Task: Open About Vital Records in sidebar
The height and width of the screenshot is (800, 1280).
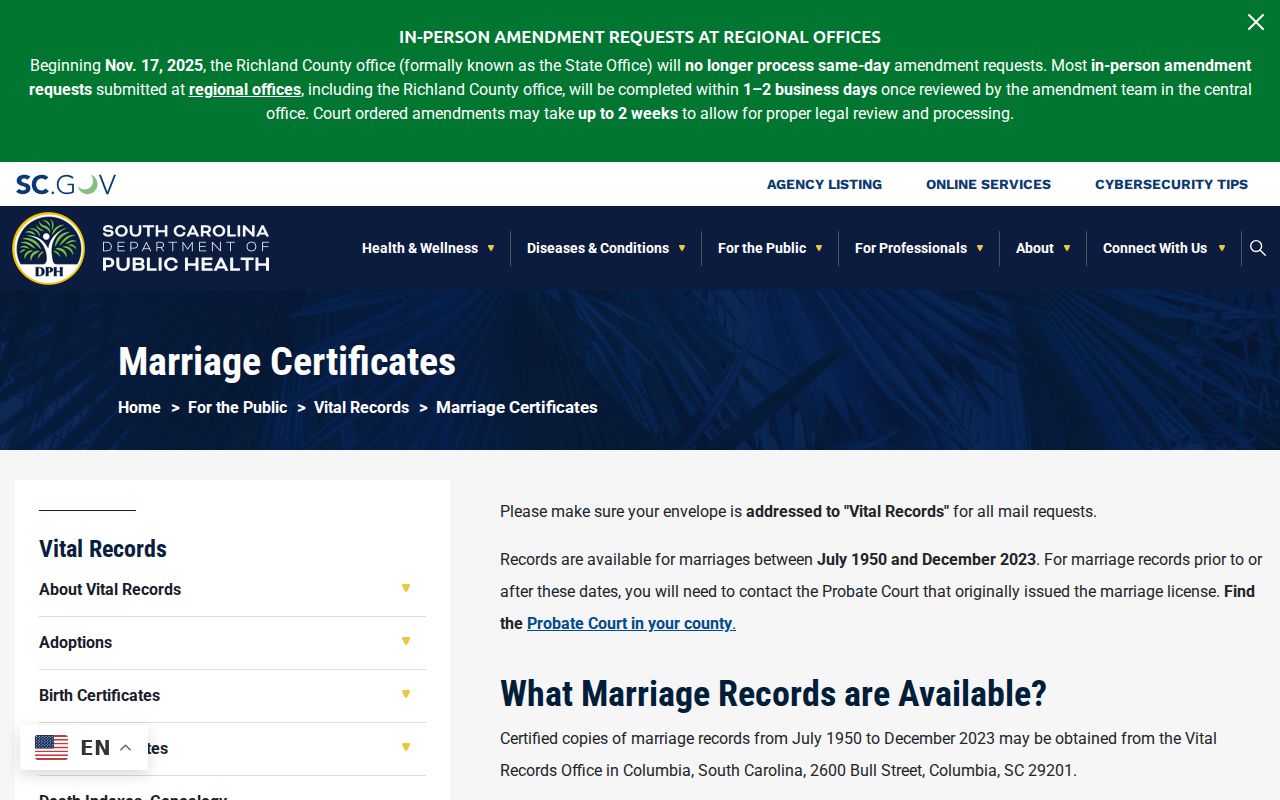Action: [x=110, y=589]
